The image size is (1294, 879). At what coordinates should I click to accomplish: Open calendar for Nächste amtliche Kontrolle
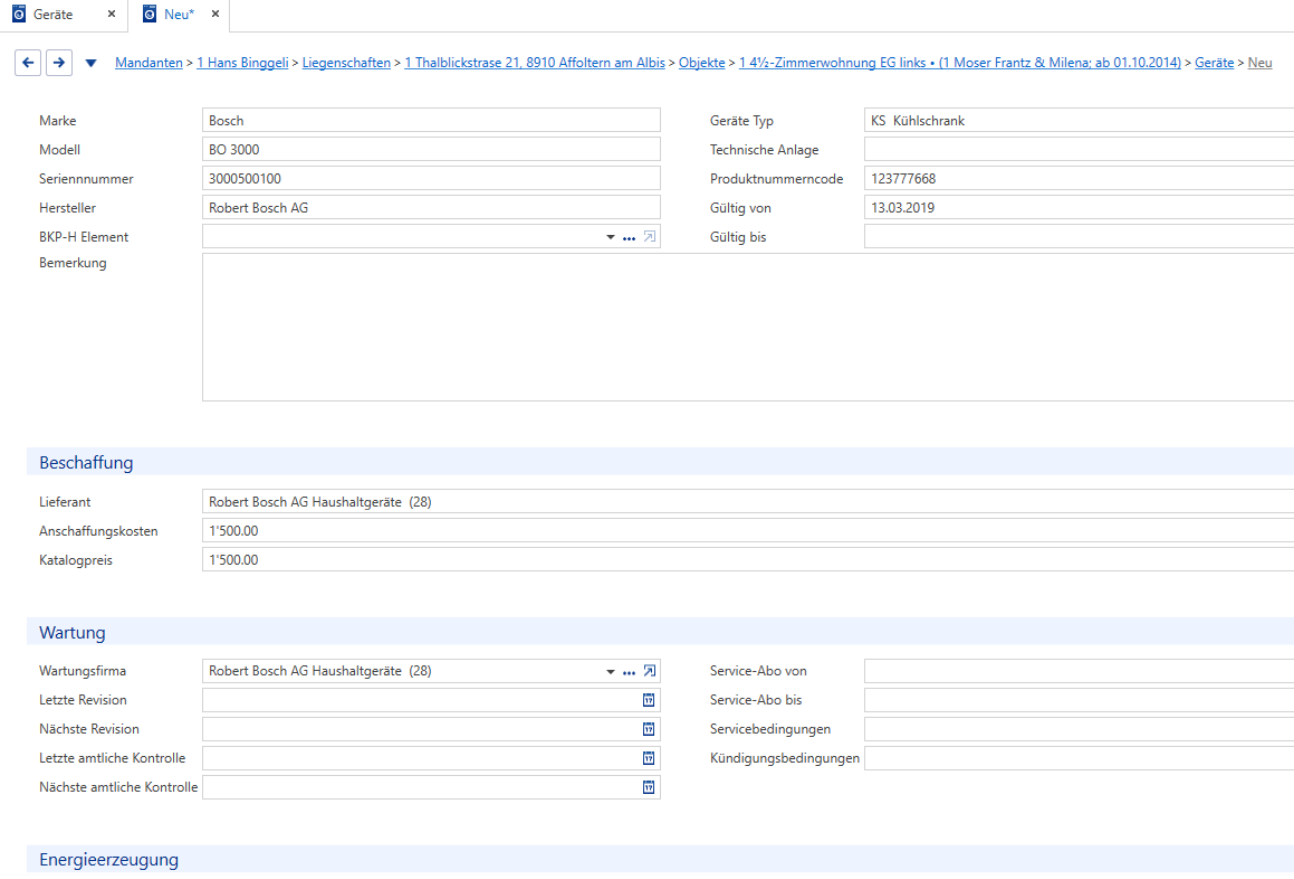click(648, 787)
